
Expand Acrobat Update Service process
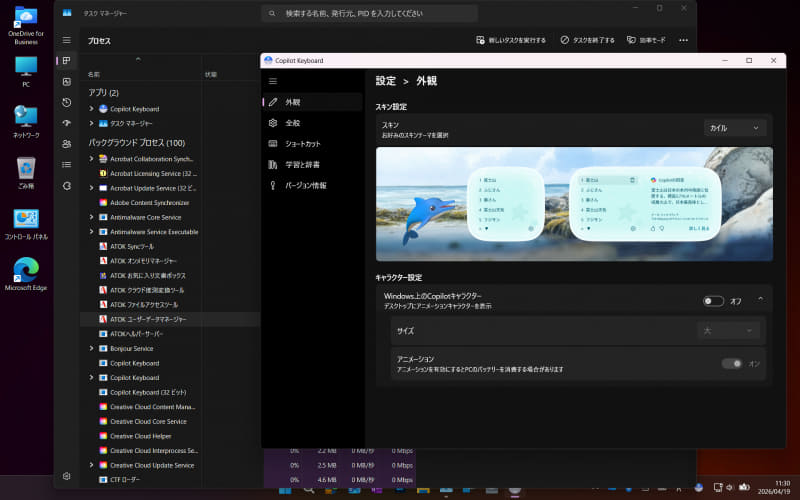pos(91,188)
